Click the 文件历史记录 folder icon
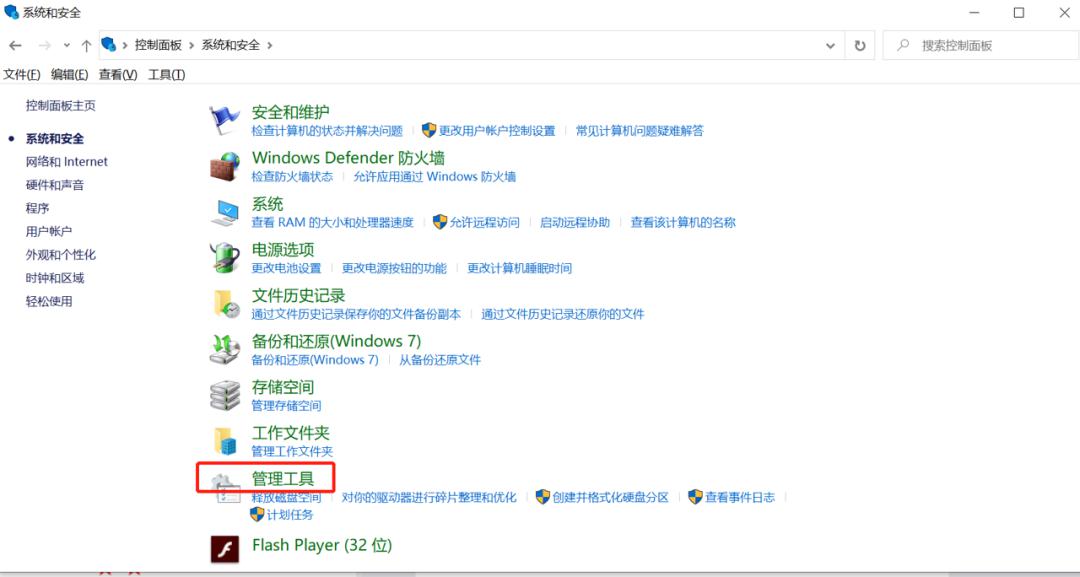This screenshot has height=577, width=1080. click(225, 304)
